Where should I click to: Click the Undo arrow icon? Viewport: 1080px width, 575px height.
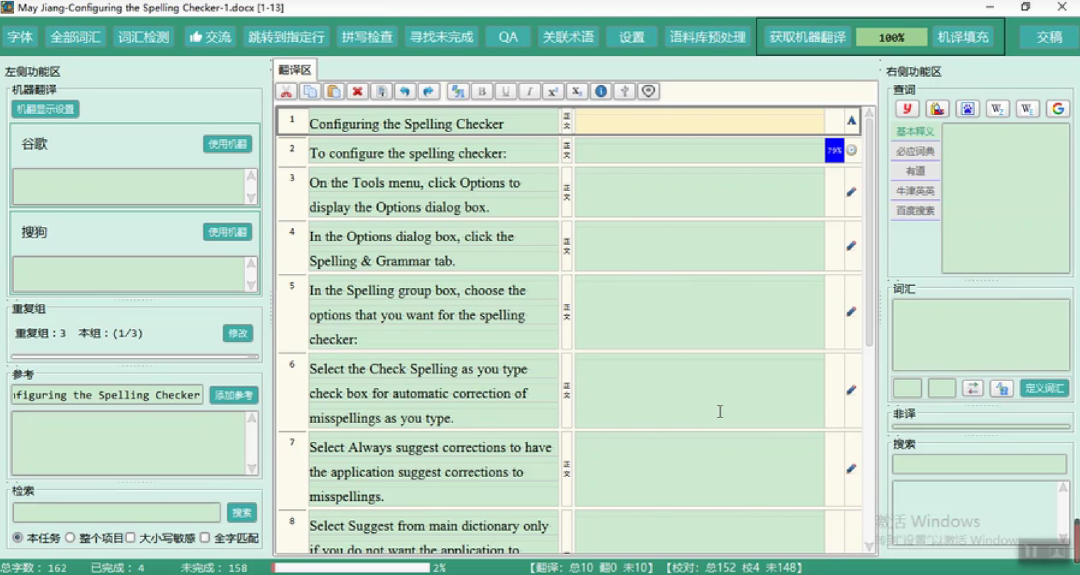[405, 92]
